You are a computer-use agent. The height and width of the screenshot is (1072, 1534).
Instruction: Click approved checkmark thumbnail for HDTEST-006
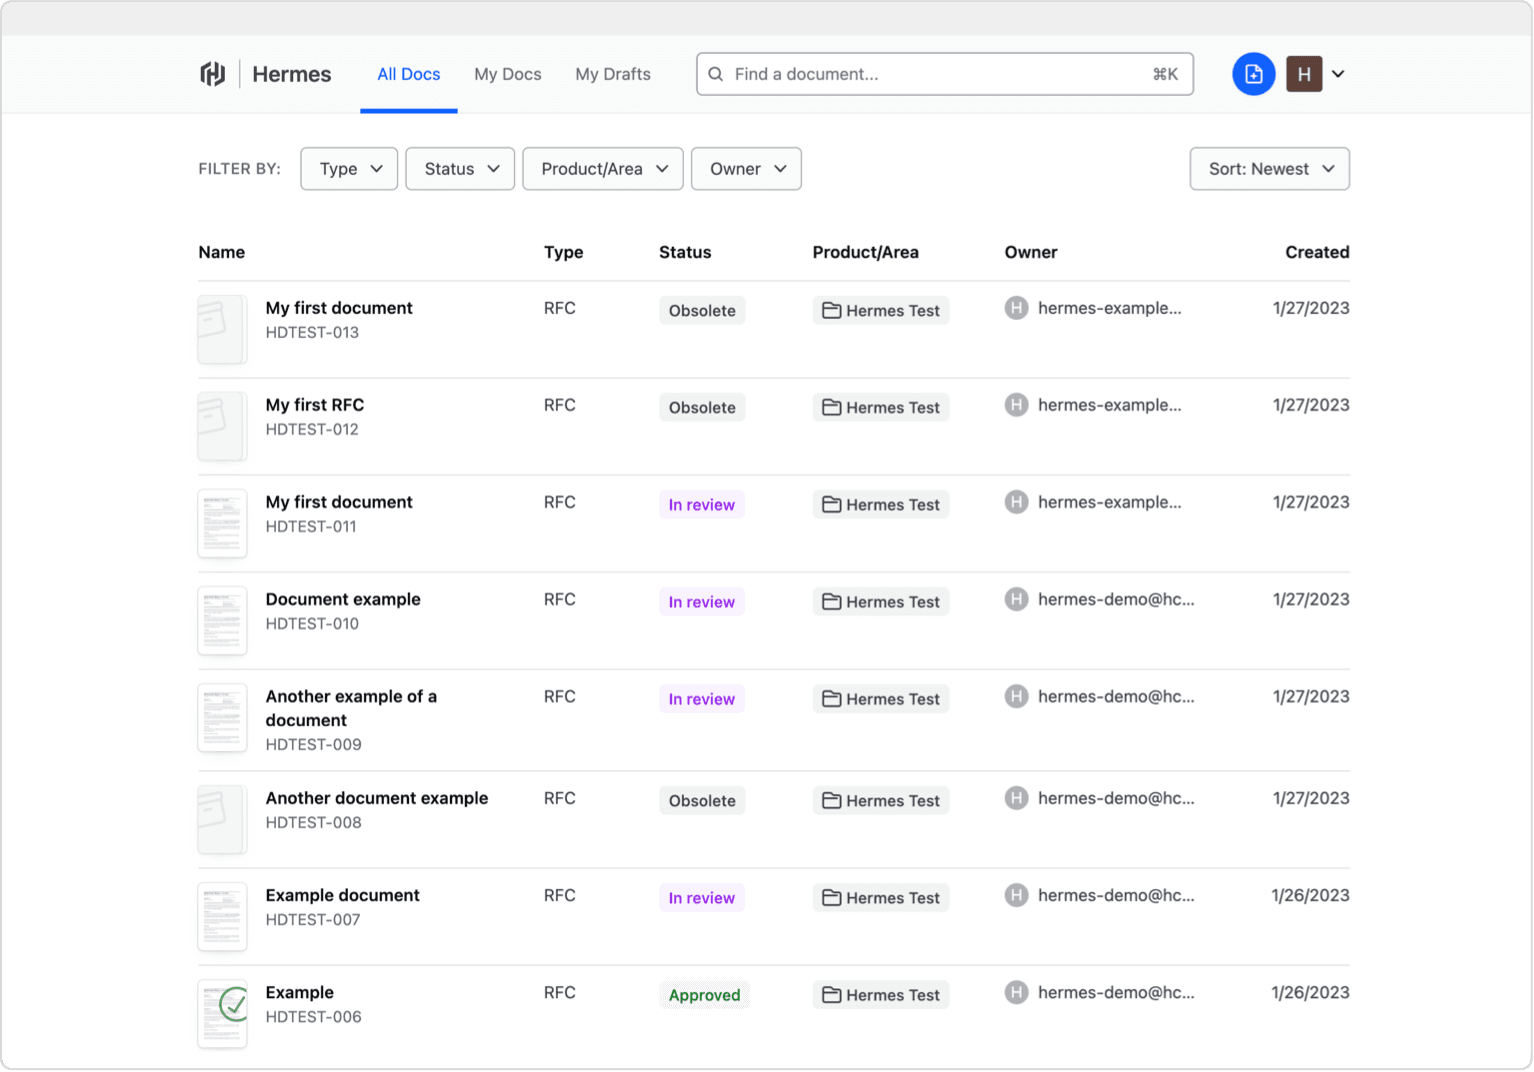point(223,1013)
